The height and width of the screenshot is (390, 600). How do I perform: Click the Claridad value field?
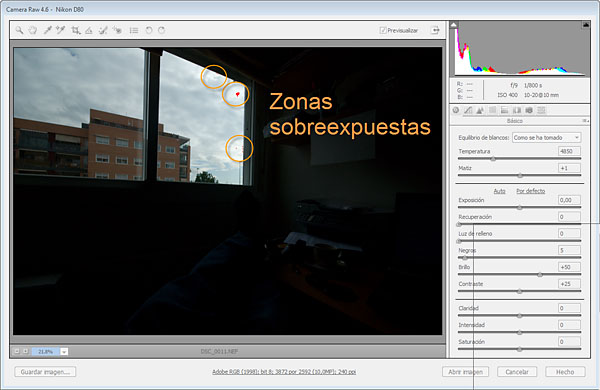click(569, 308)
